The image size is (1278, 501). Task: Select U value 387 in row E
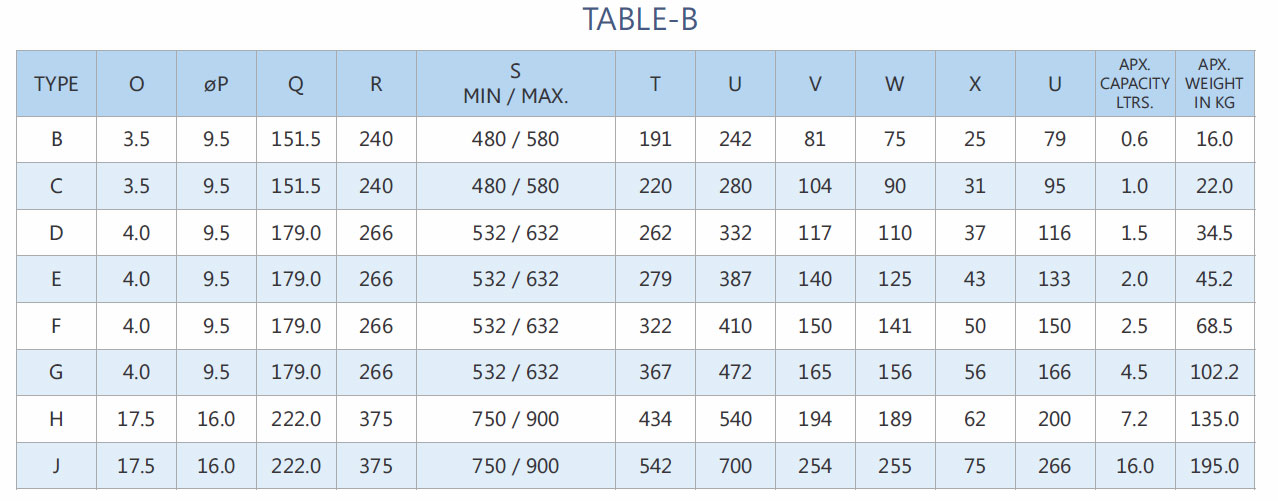pos(735,279)
